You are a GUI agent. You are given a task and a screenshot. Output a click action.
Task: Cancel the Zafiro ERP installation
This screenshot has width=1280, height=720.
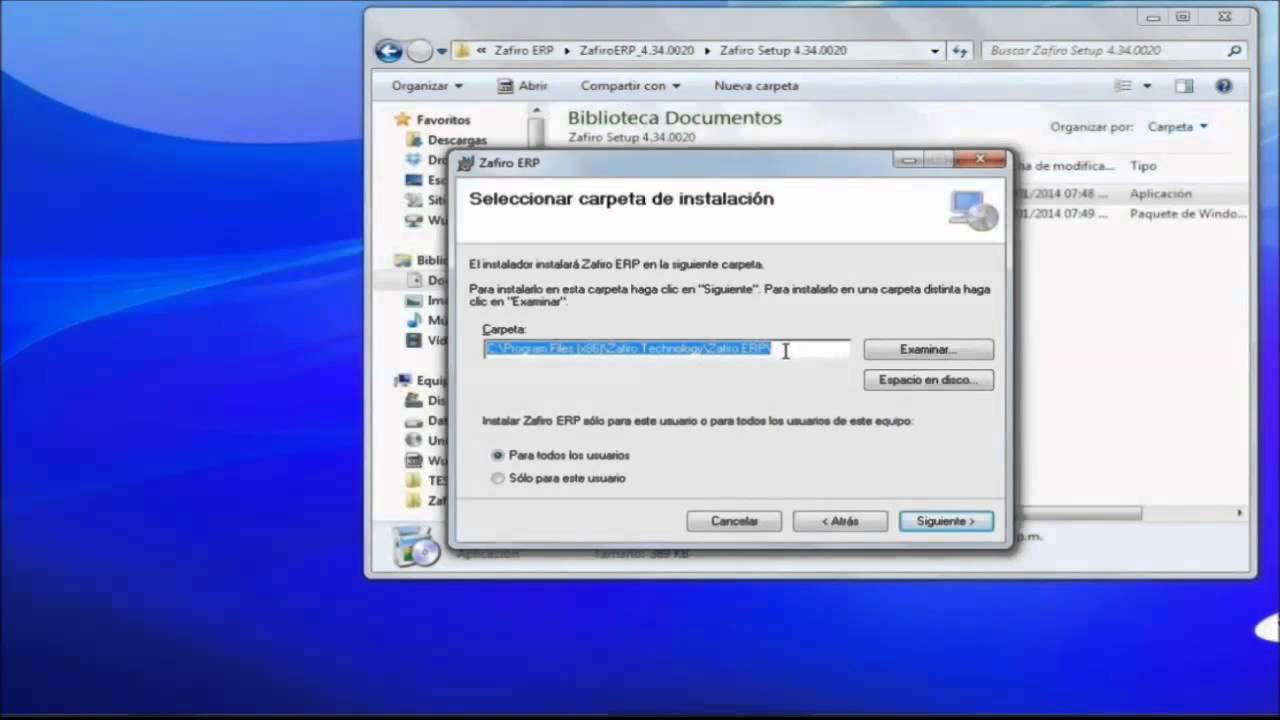734,521
